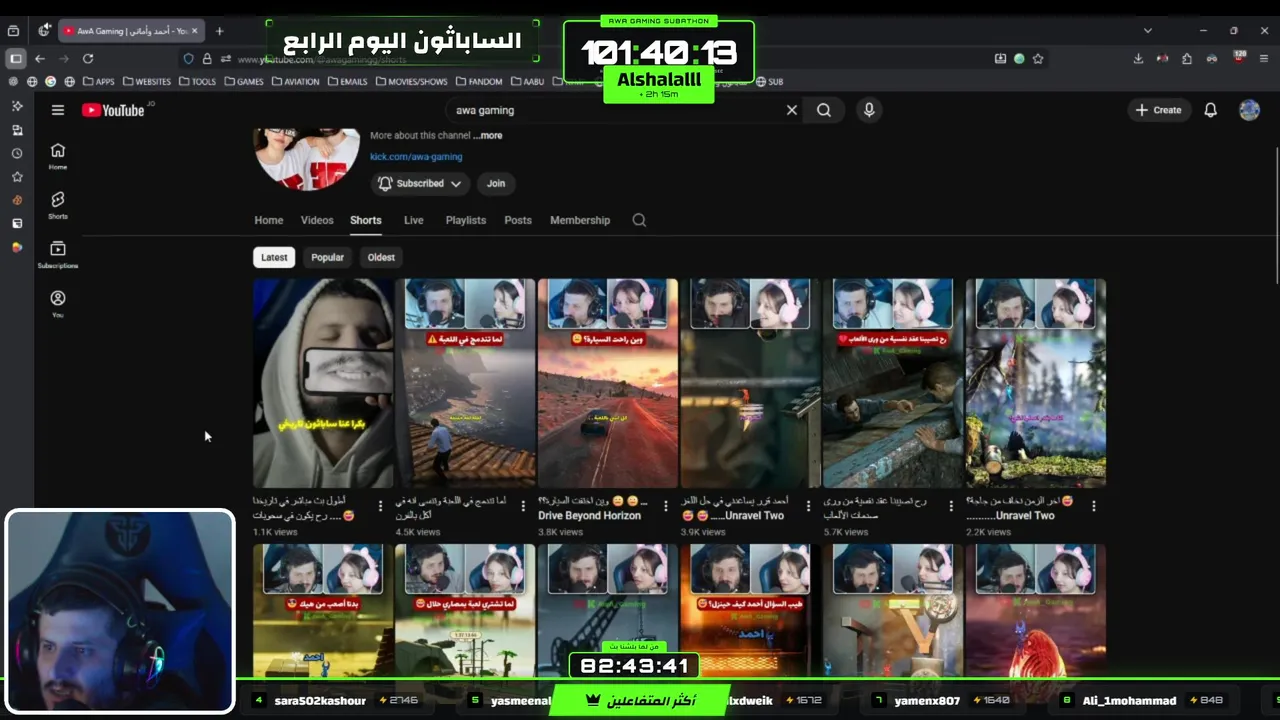This screenshot has width=1280, height=720.
Task: Open a new browser tab
Action: coord(219,31)
